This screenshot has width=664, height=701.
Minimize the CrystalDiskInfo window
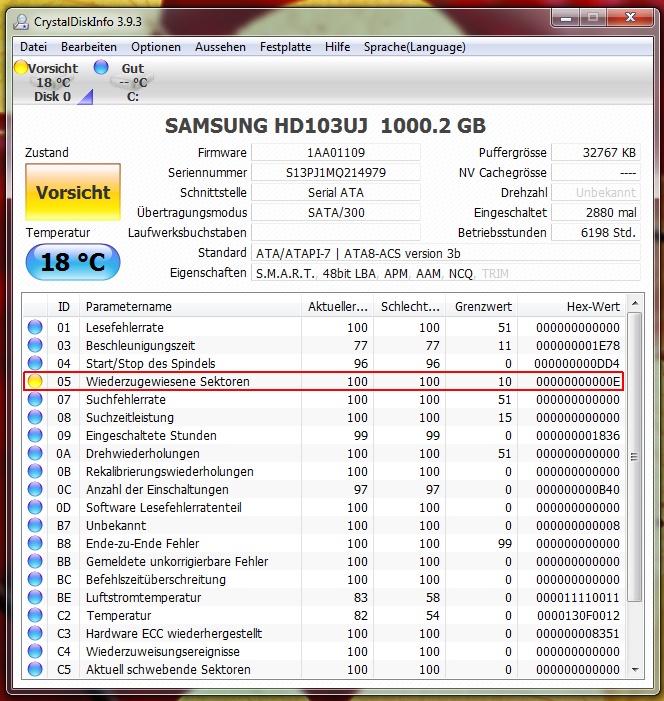click(566, 18)
